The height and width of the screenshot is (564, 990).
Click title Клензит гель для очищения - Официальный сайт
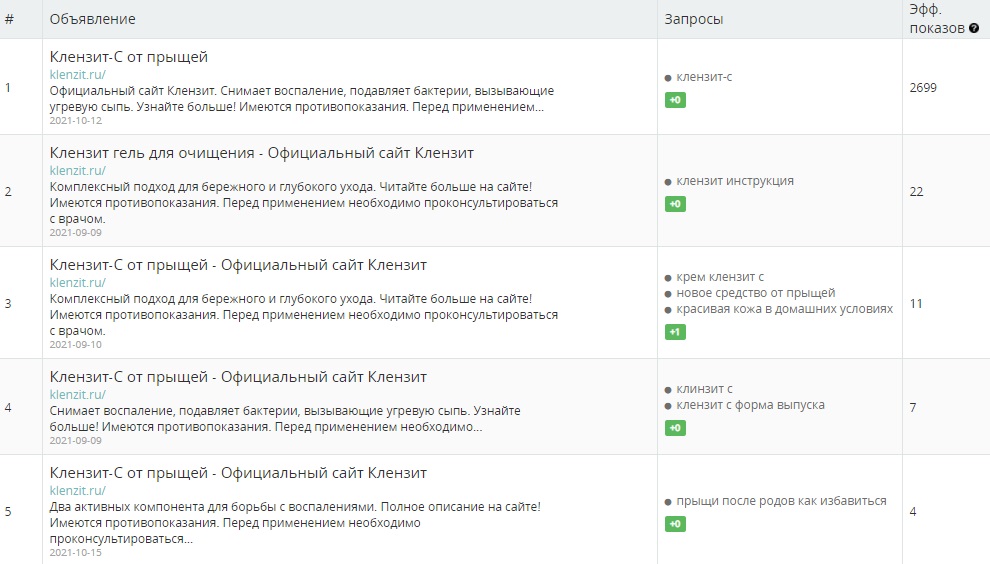click(x=261, y=153)
